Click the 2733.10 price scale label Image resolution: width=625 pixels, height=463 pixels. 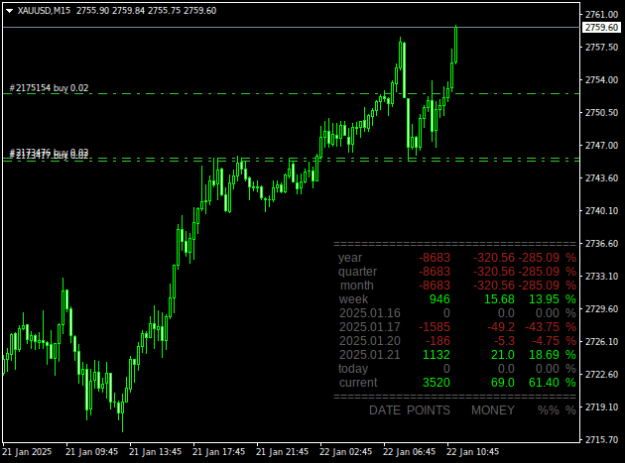(601, 276)
